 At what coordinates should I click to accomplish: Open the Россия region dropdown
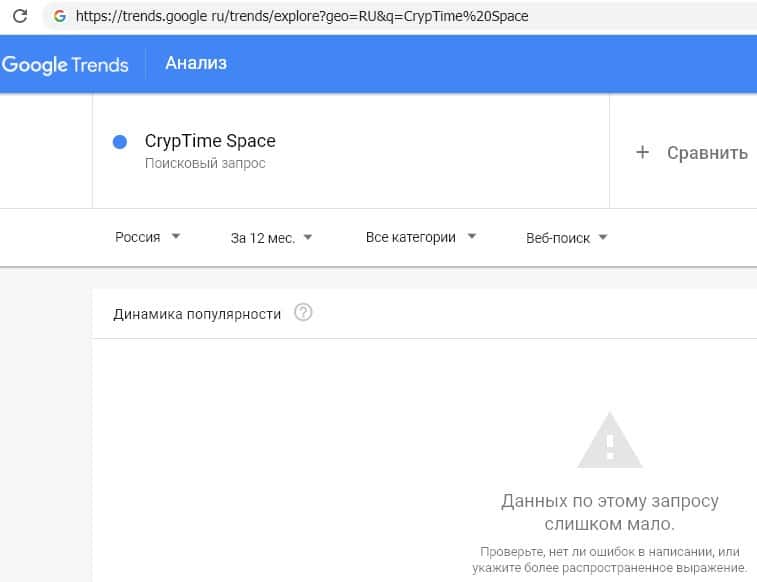pos(148,237)
